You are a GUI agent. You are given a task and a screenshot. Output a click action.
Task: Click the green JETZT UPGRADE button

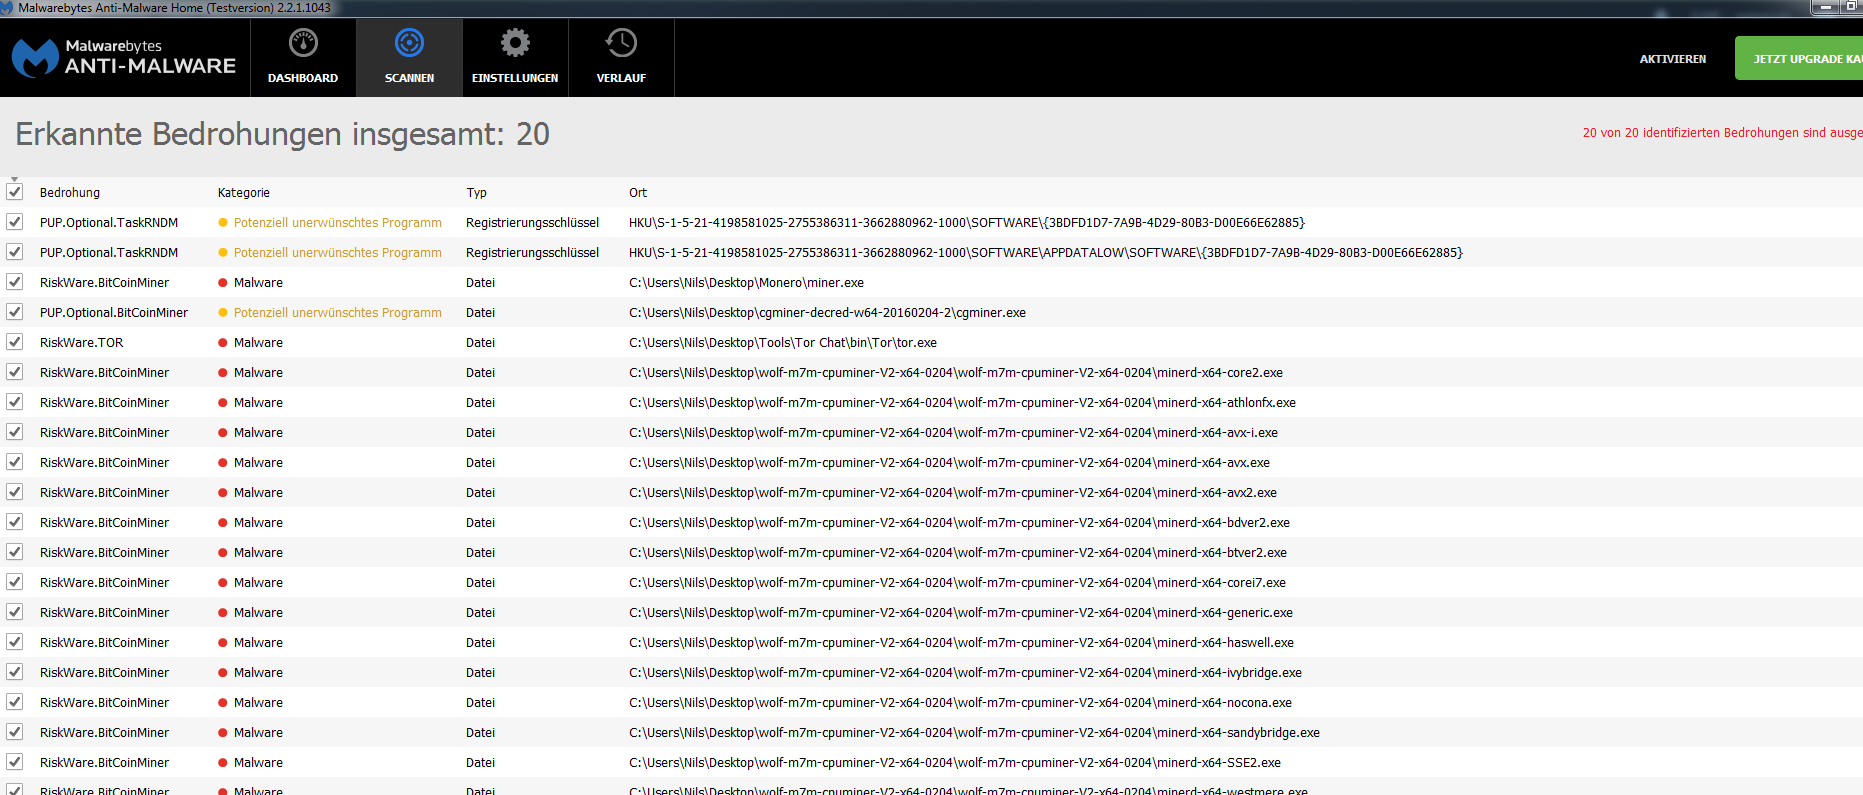tap(1798, 58)
